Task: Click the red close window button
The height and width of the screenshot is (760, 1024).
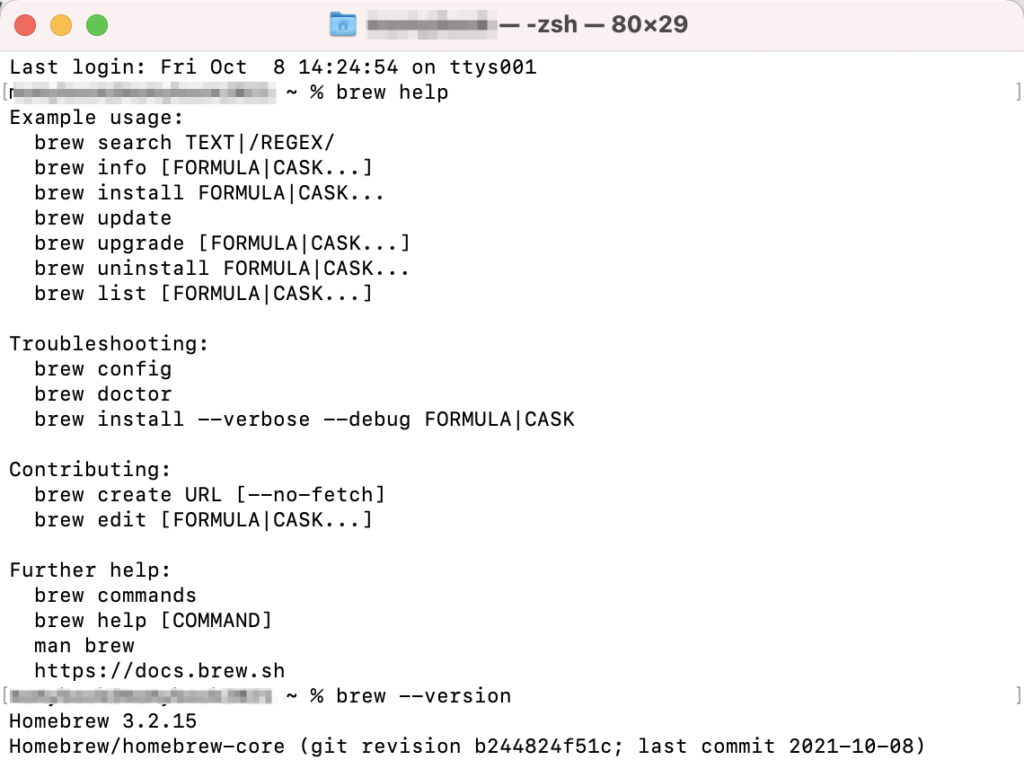Action: coord(25,25)
